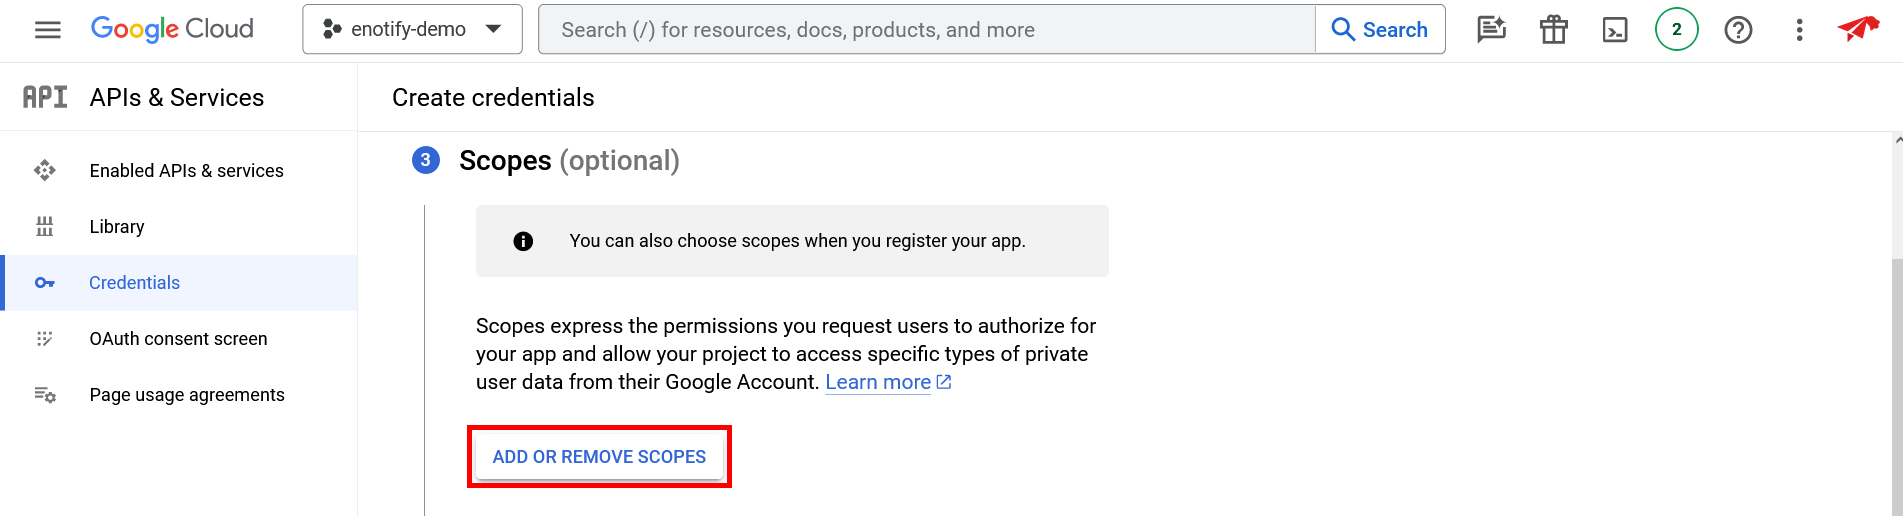Viewport: 1903px width, 516px height.
Task: Click the red account avatar
Action: 1858,29
